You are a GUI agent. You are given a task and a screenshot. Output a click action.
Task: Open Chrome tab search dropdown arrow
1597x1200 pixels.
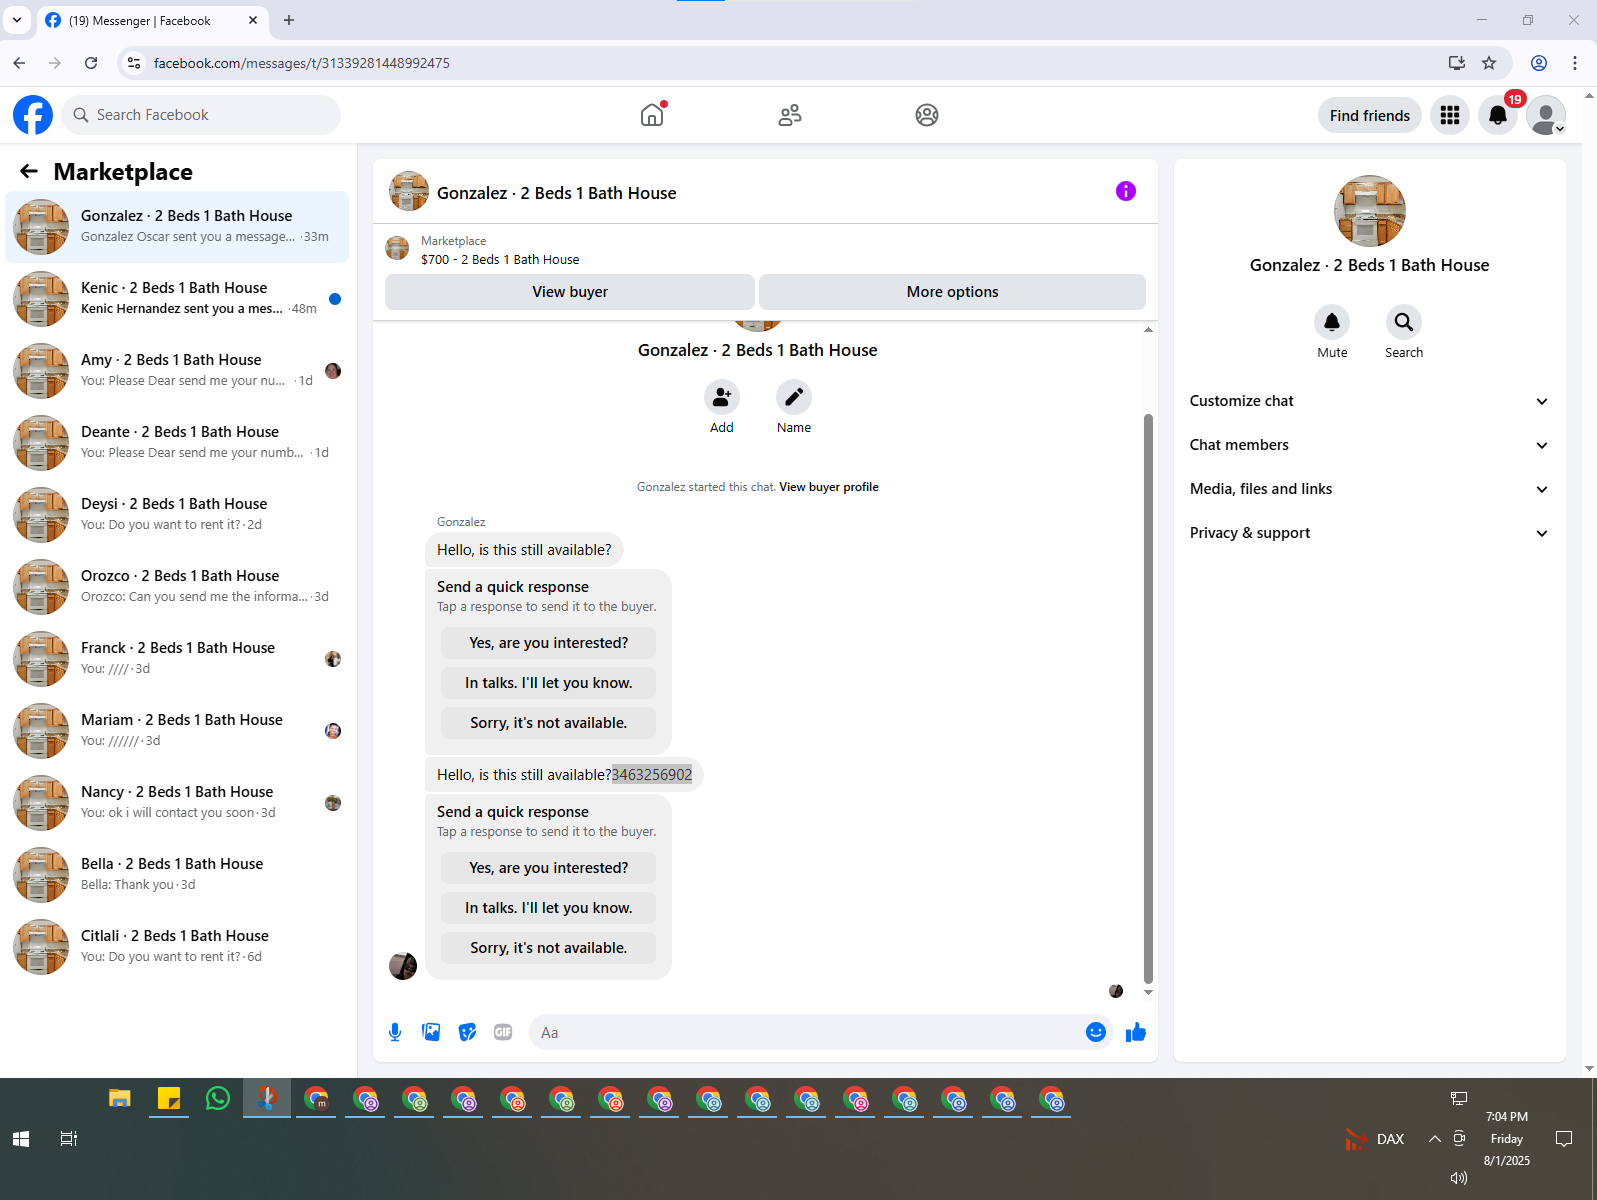pos(17,20)
